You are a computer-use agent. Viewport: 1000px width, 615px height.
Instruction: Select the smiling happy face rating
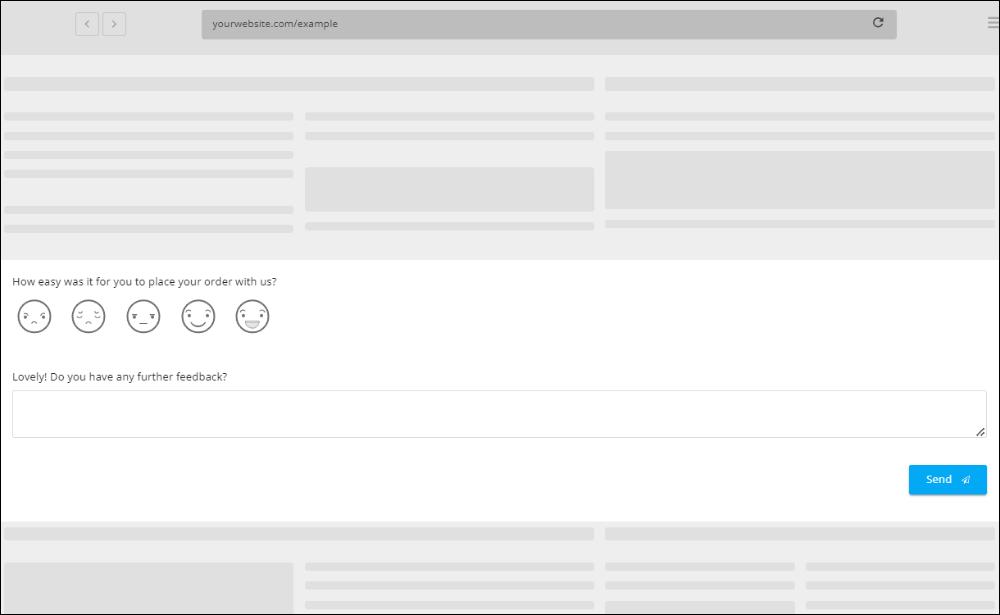(198, 316)
